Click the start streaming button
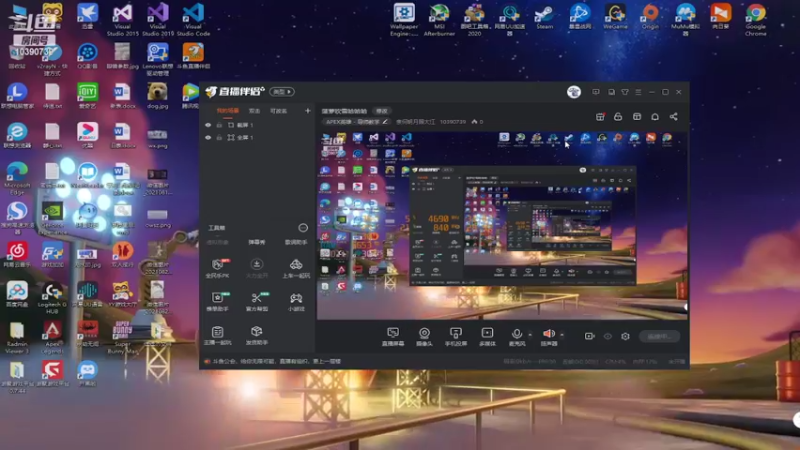 (659, 336)
